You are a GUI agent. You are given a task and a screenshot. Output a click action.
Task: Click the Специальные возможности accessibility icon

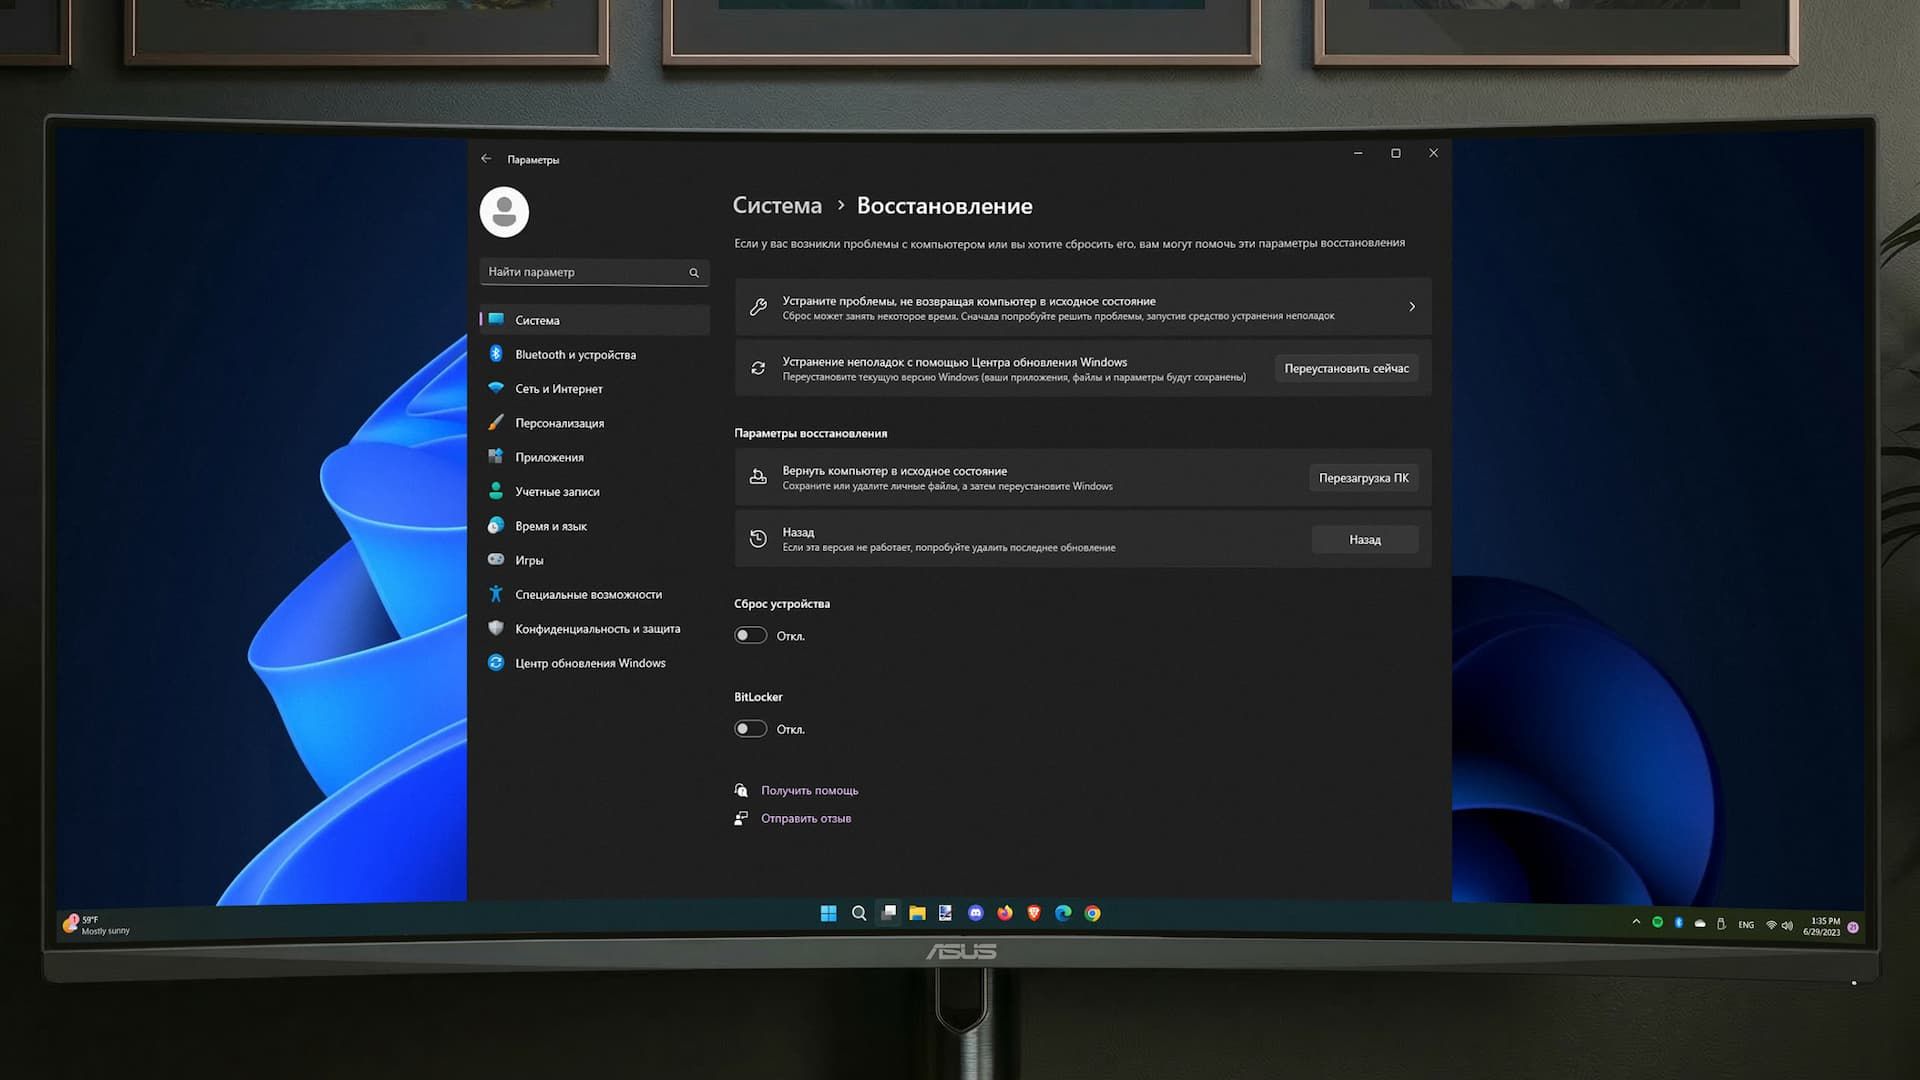click(495, 594)
